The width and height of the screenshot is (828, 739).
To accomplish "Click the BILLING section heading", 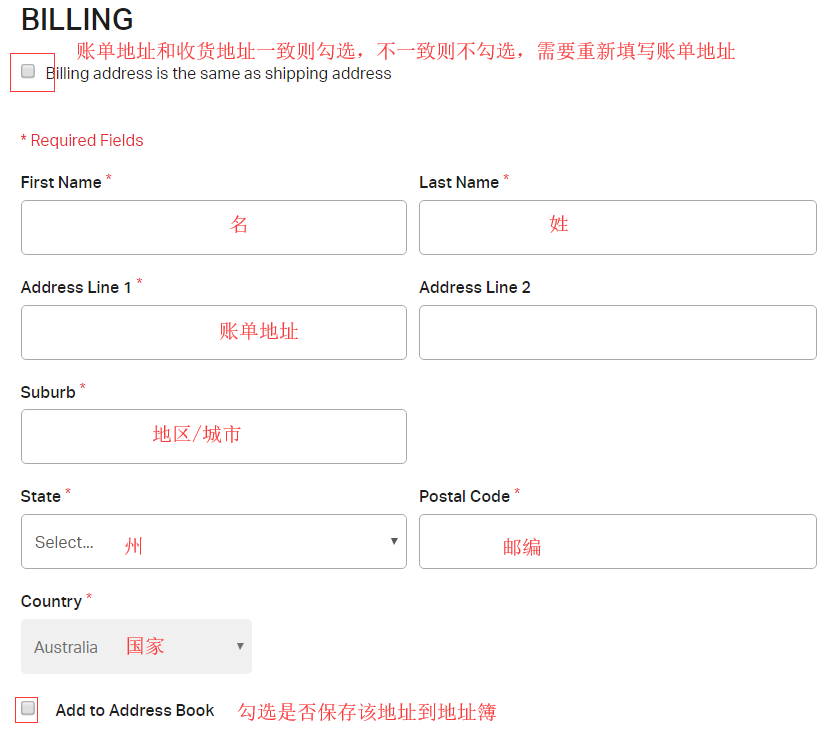I will click(x=77, y=20).
